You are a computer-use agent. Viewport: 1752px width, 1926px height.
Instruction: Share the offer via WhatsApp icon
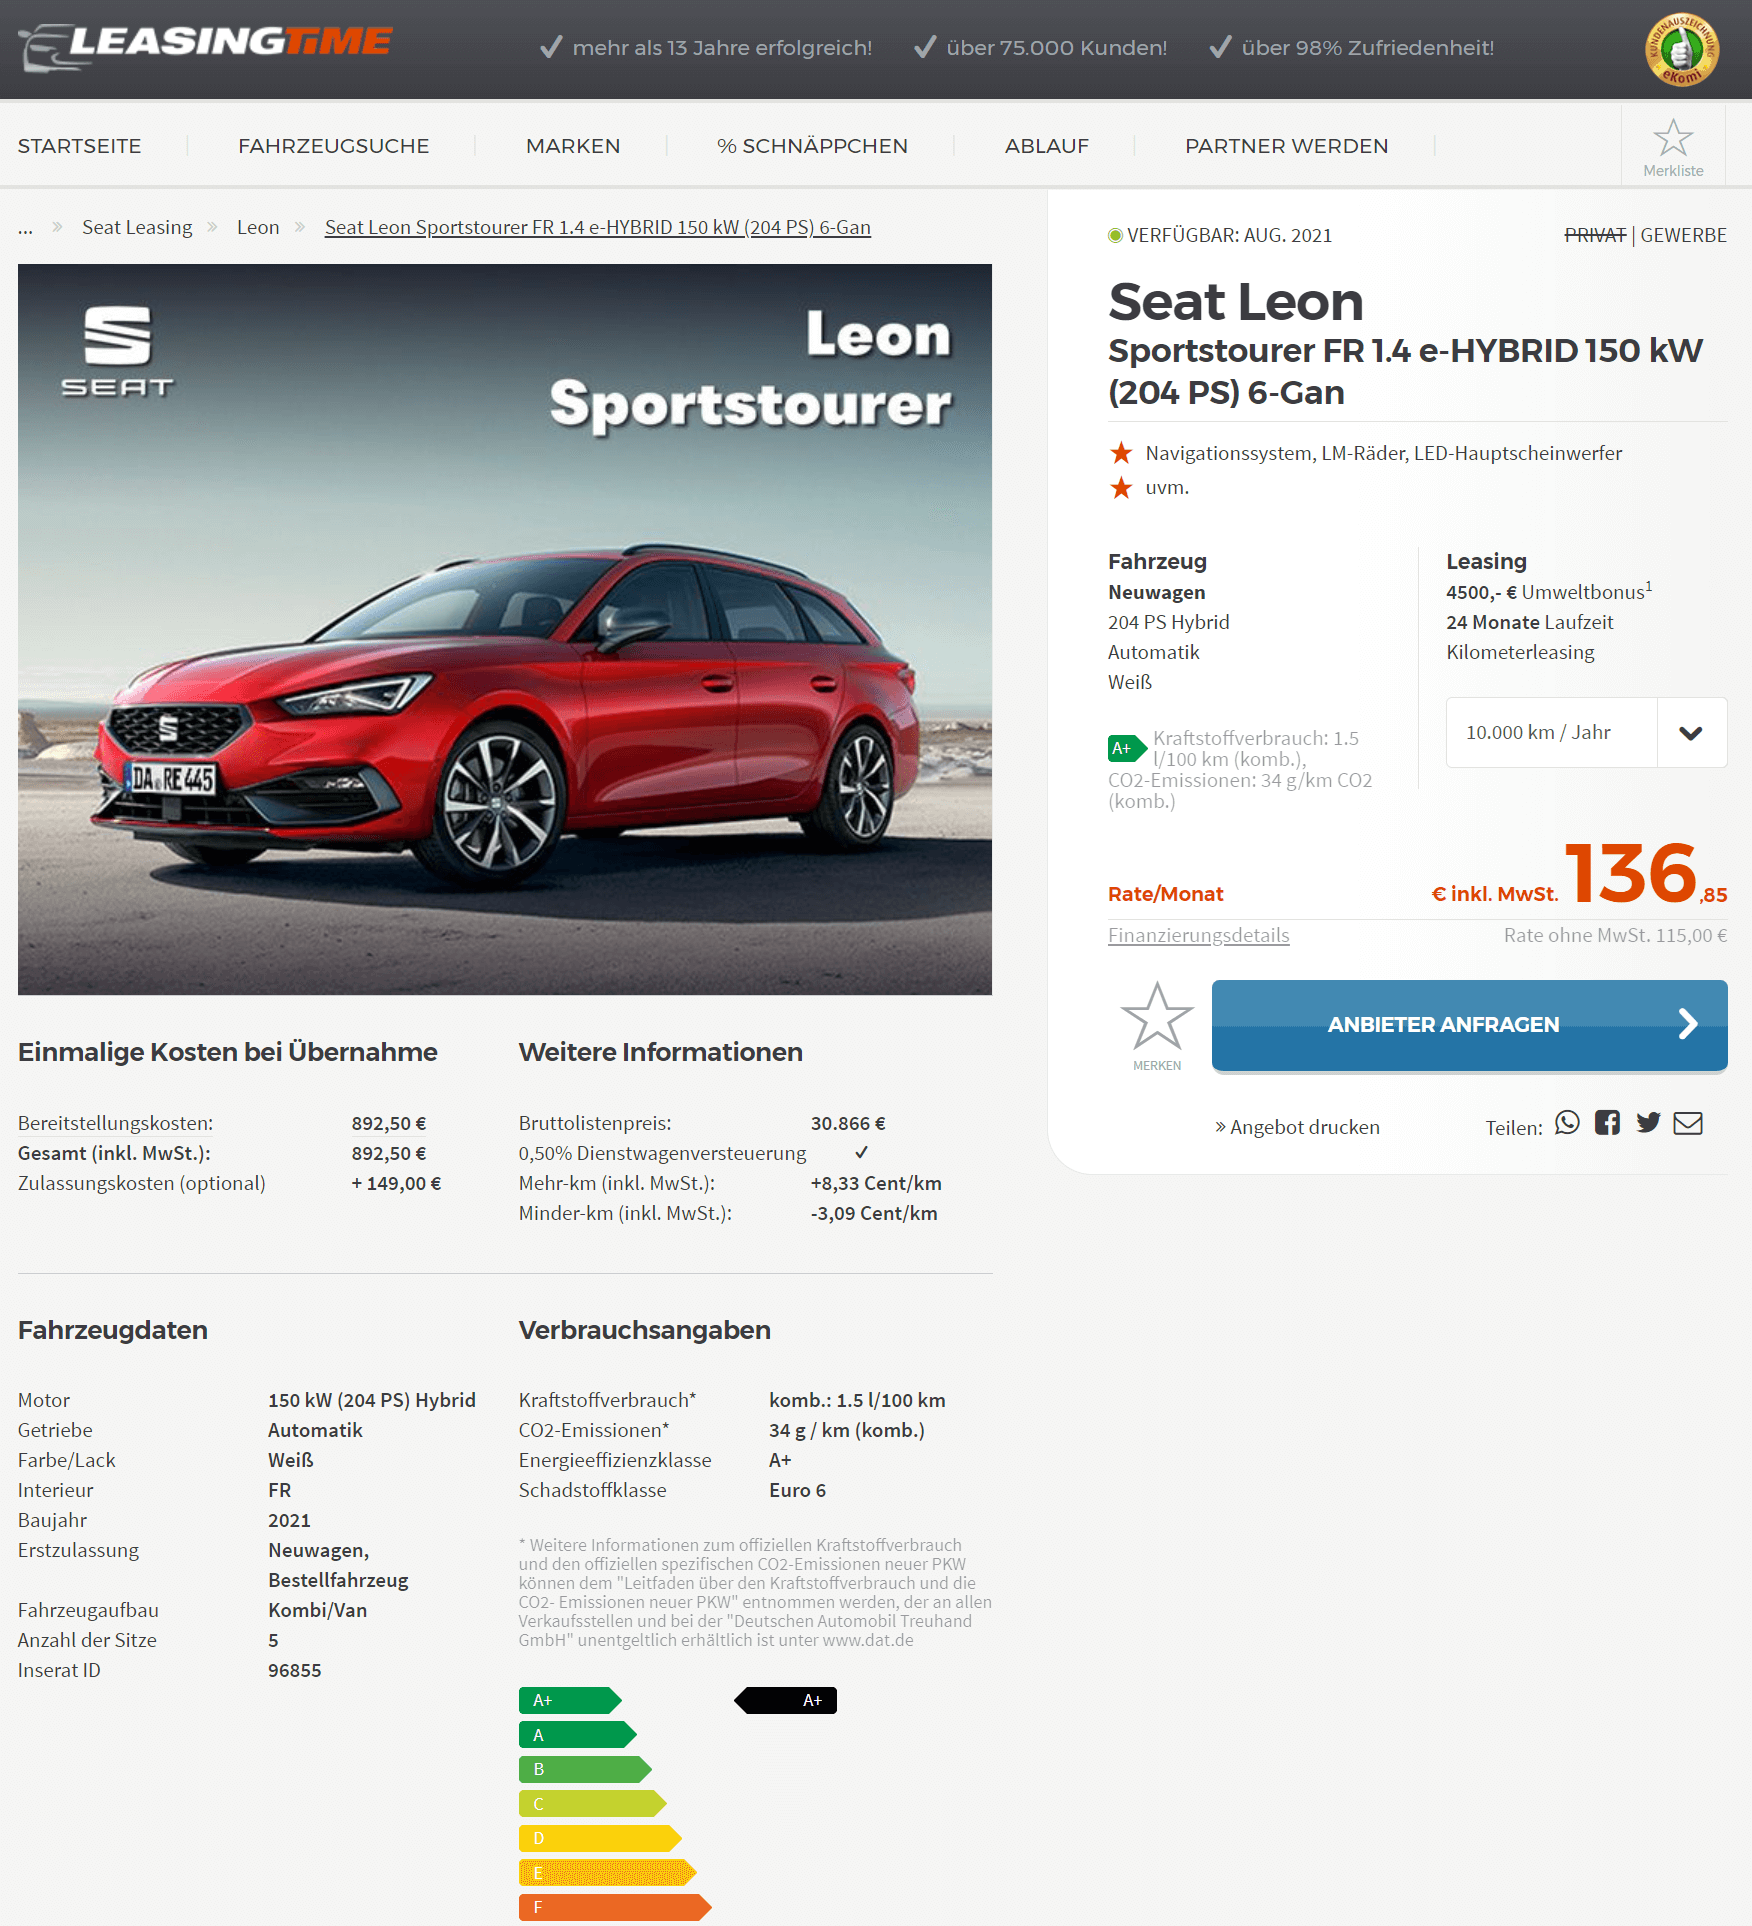tap(1567, 1123)
